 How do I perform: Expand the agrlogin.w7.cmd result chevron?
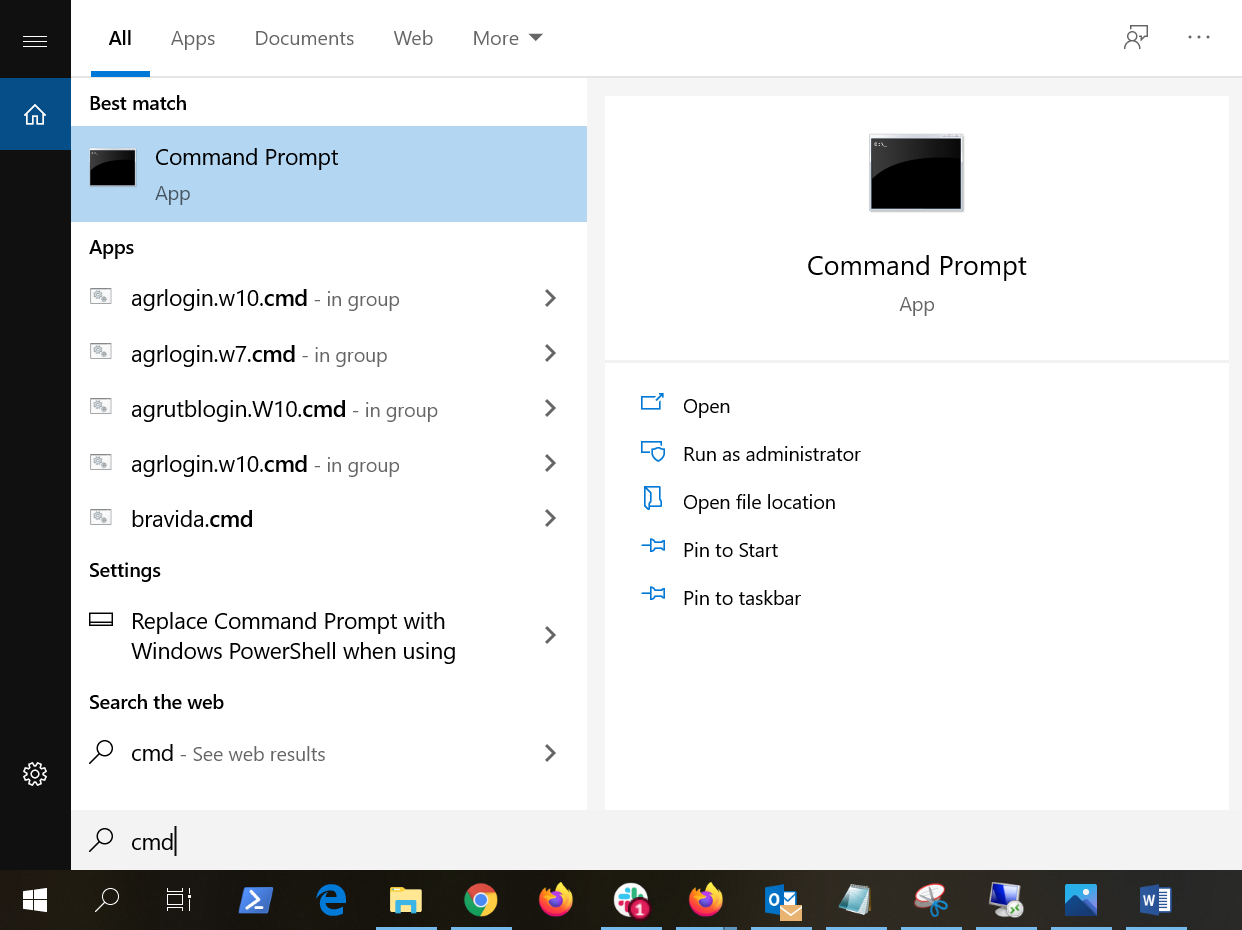[550, 353]
